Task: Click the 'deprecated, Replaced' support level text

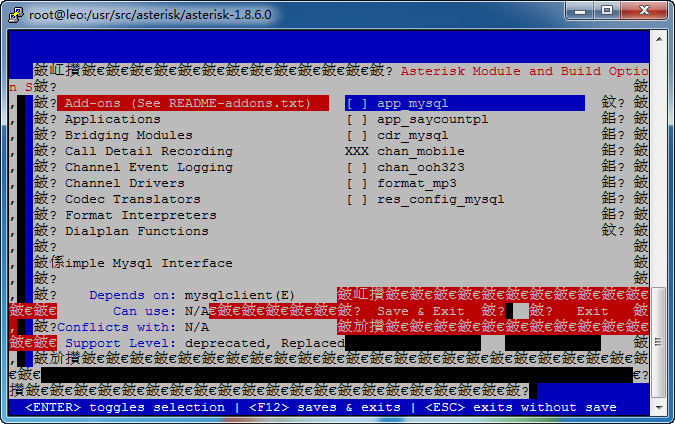Action: coord(265,343)
